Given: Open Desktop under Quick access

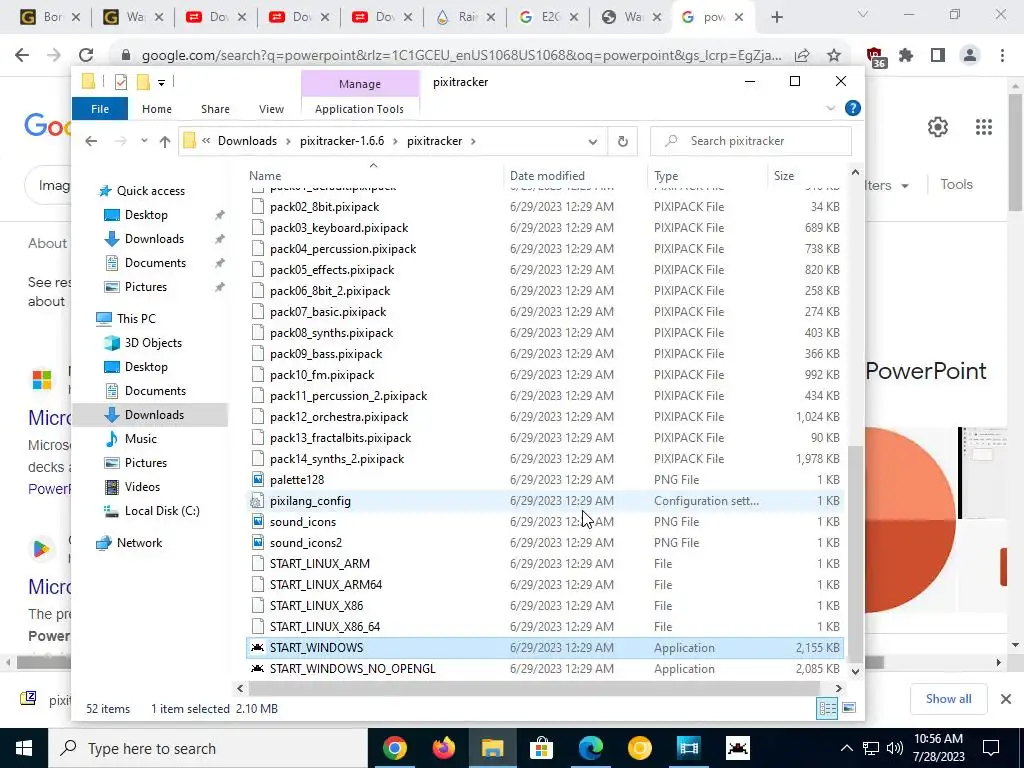Looking at the screenshot, I should 146,215.
